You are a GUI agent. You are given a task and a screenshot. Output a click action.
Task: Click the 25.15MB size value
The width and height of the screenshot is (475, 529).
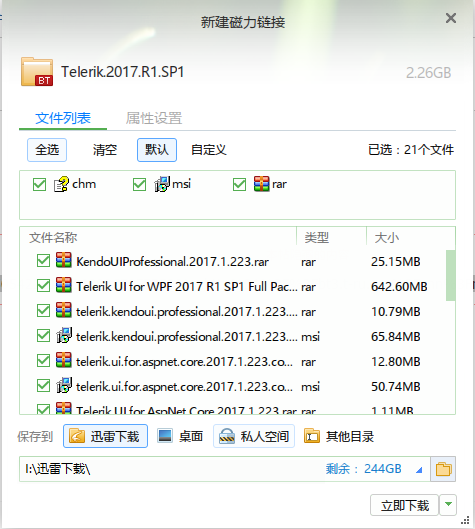pyautogui.click(x=396, y=261)
